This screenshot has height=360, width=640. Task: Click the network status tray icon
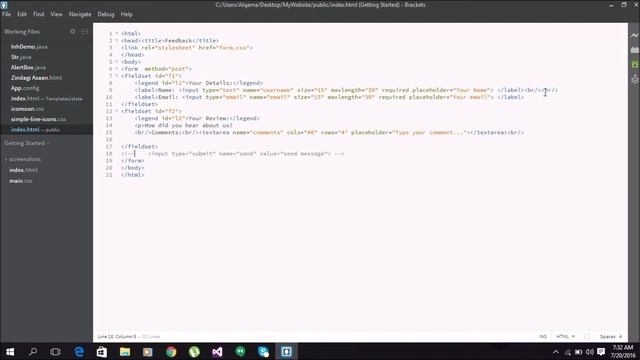567,352
